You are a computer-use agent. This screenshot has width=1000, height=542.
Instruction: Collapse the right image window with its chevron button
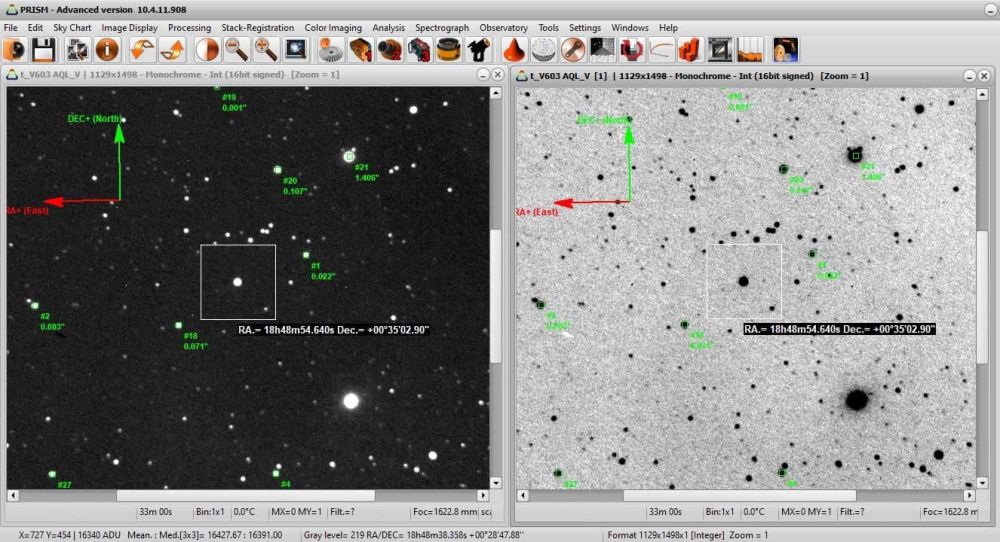[x=969, y=75]
